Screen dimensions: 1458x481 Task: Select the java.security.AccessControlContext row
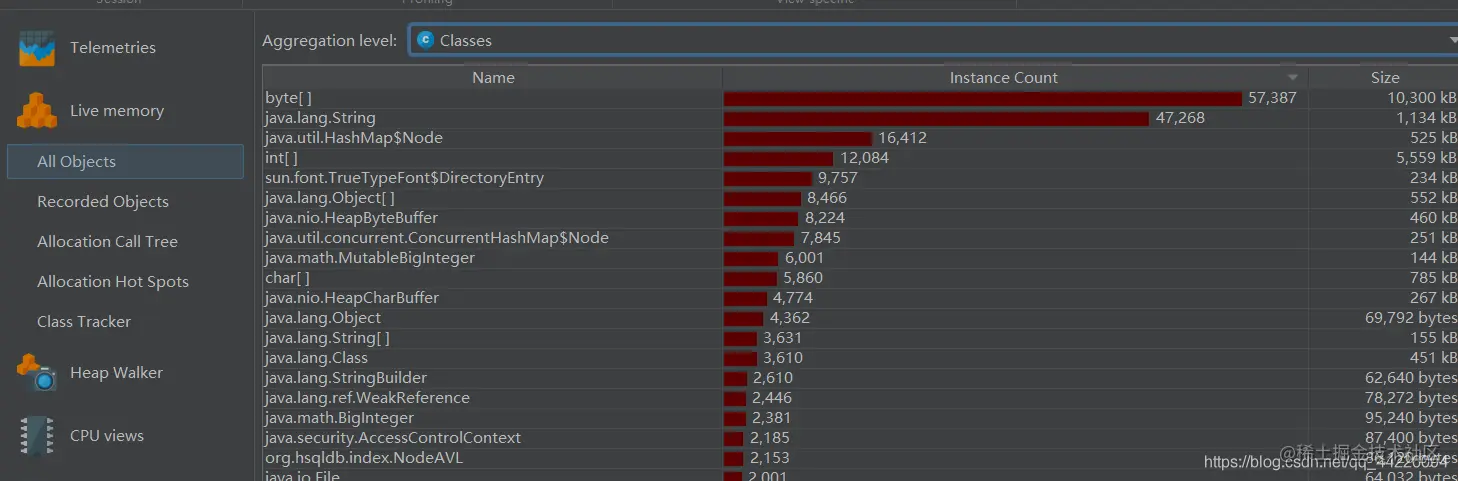coord(860,438)
